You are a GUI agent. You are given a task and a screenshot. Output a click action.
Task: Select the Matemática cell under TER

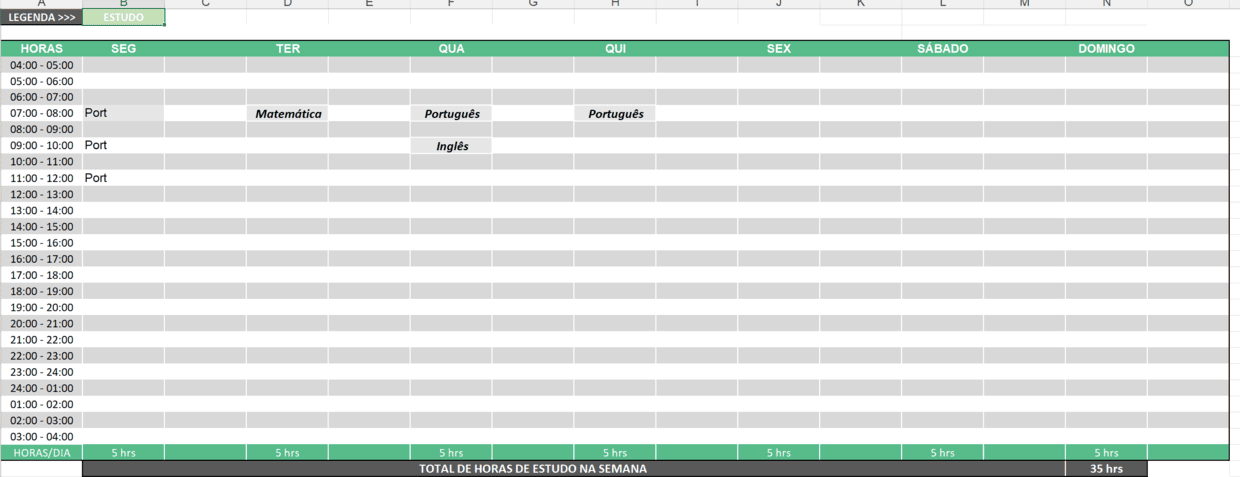coord(288,114)
